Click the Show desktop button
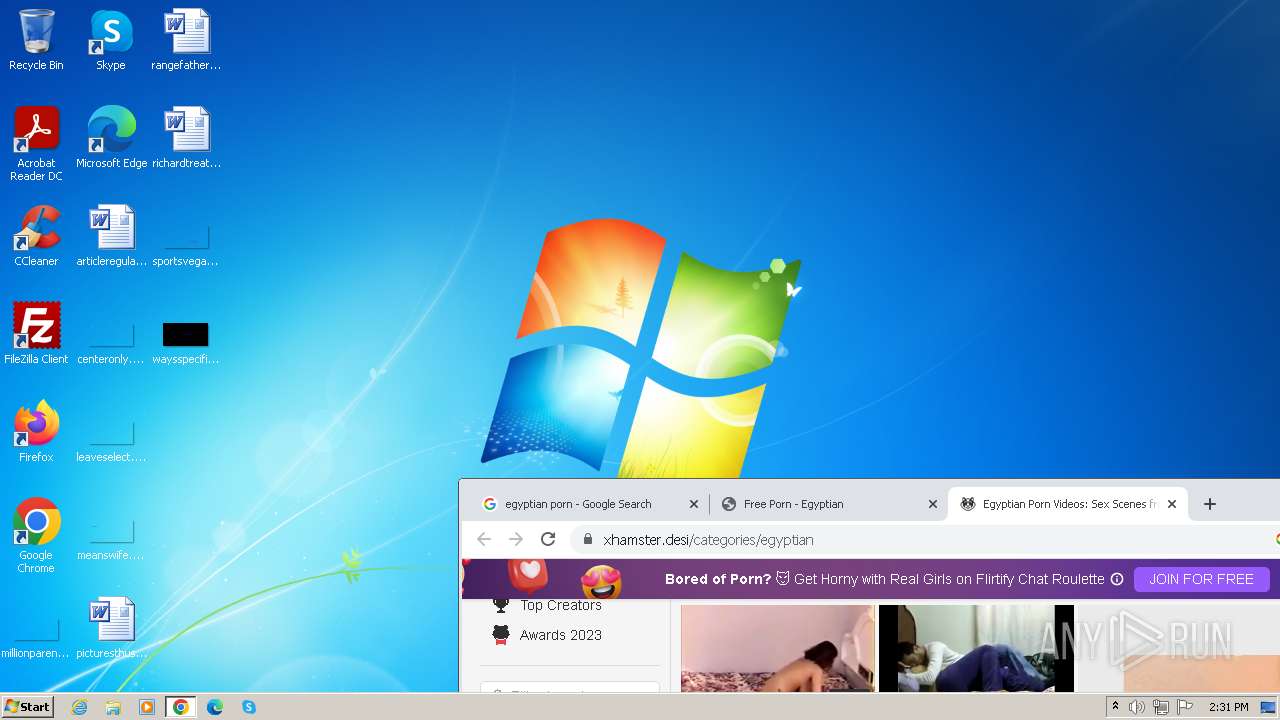 point(1269,707)
